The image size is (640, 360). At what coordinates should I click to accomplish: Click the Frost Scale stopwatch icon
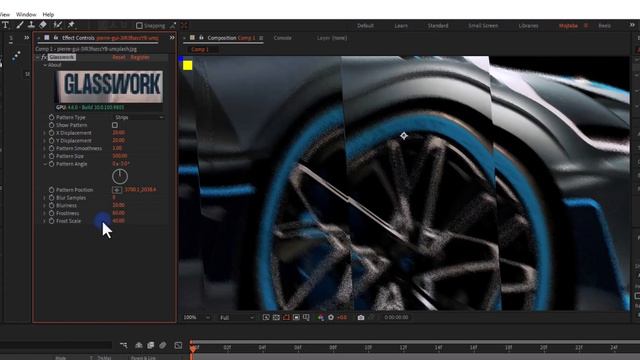pyautogui.click(x=51, y=221)
